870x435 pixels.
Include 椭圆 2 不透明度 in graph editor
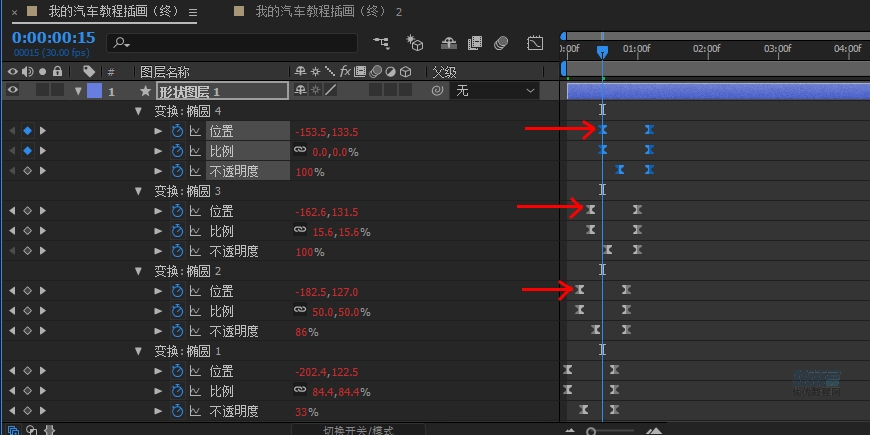pos(195,331)
